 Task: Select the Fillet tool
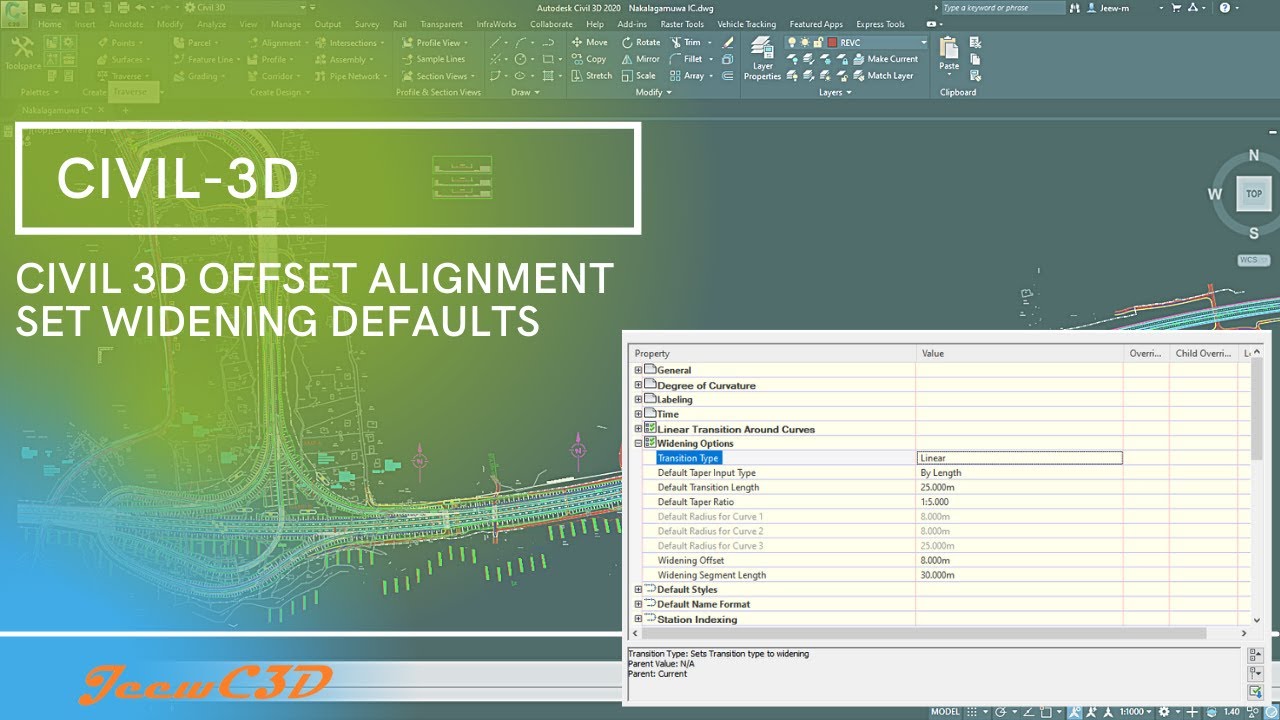686,59
